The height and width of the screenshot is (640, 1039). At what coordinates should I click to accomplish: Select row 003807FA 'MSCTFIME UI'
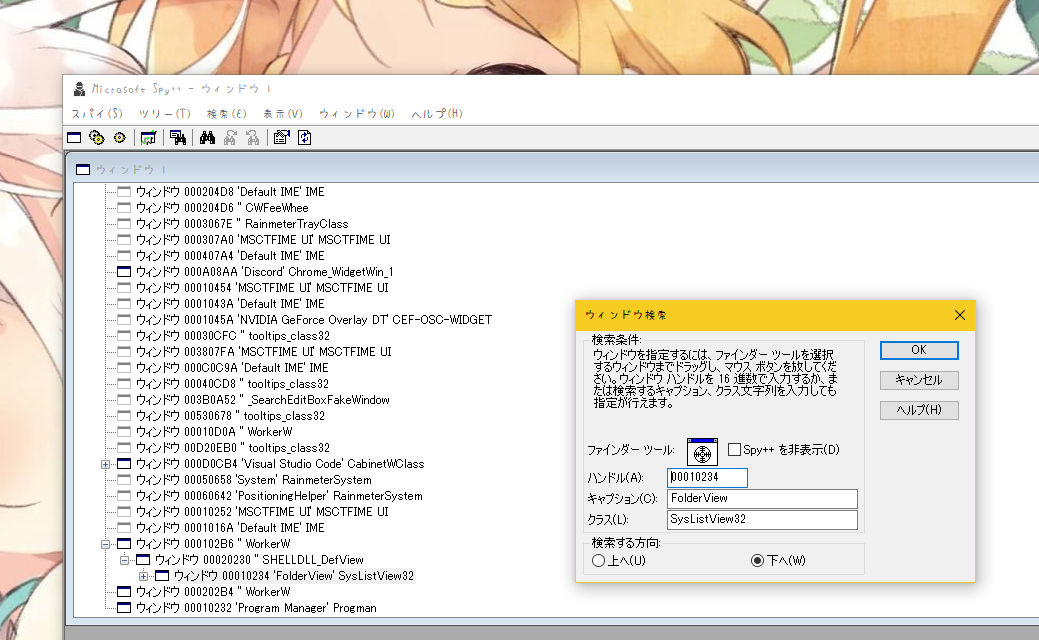264,352
